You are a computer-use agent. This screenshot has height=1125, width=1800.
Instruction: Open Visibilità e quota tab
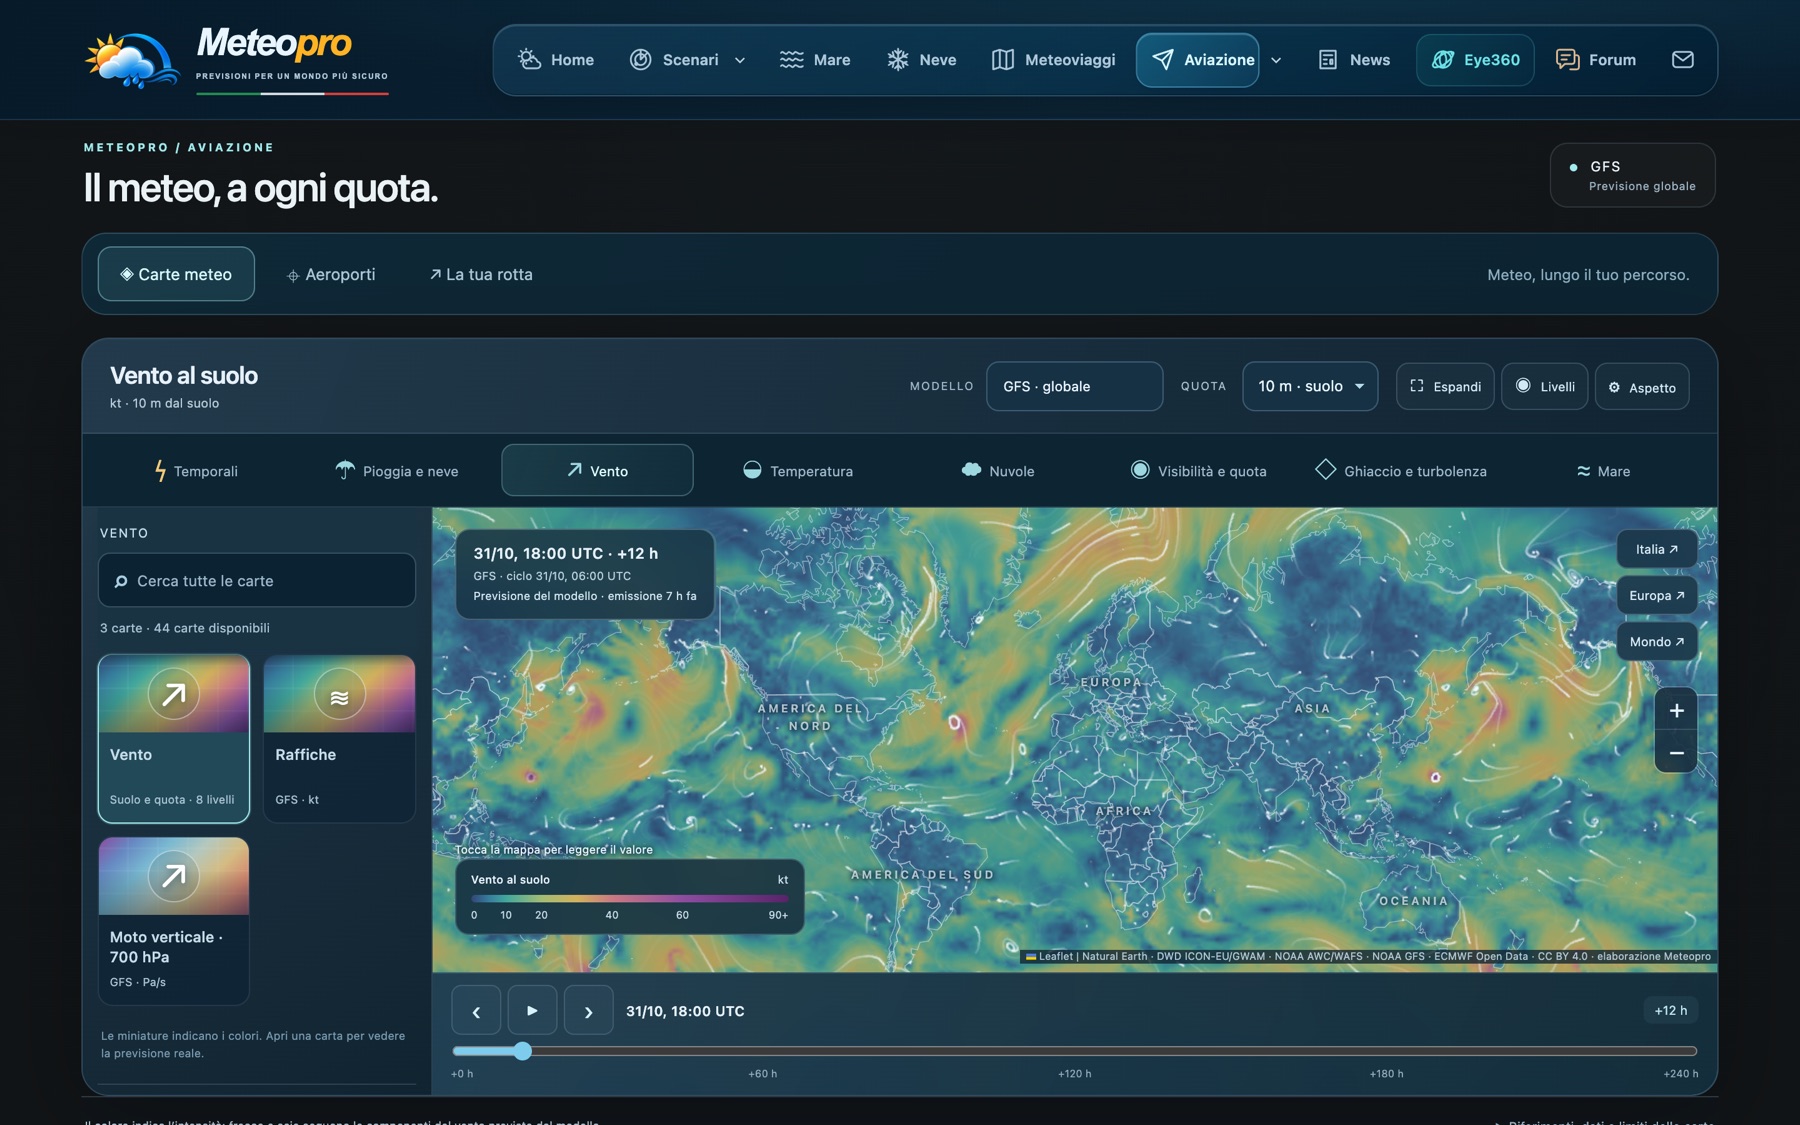click(1198, 471)
